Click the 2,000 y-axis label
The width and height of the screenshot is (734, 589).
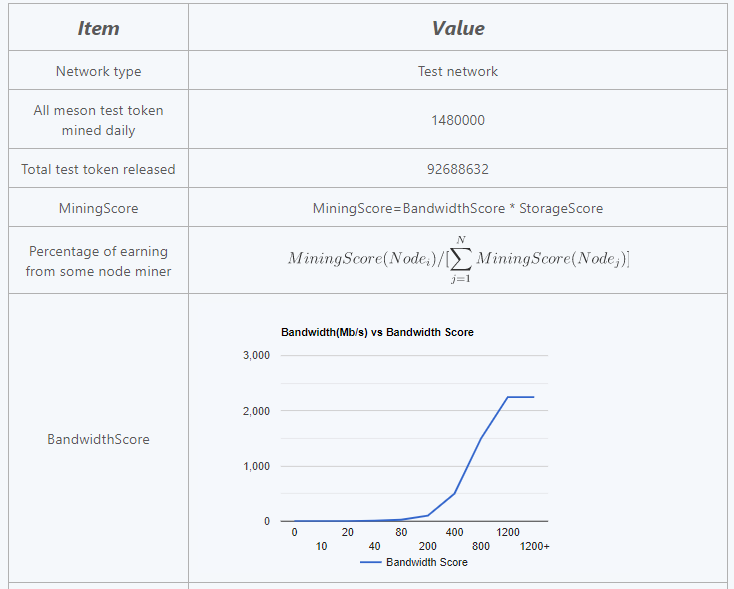click(x=257, y=411)
